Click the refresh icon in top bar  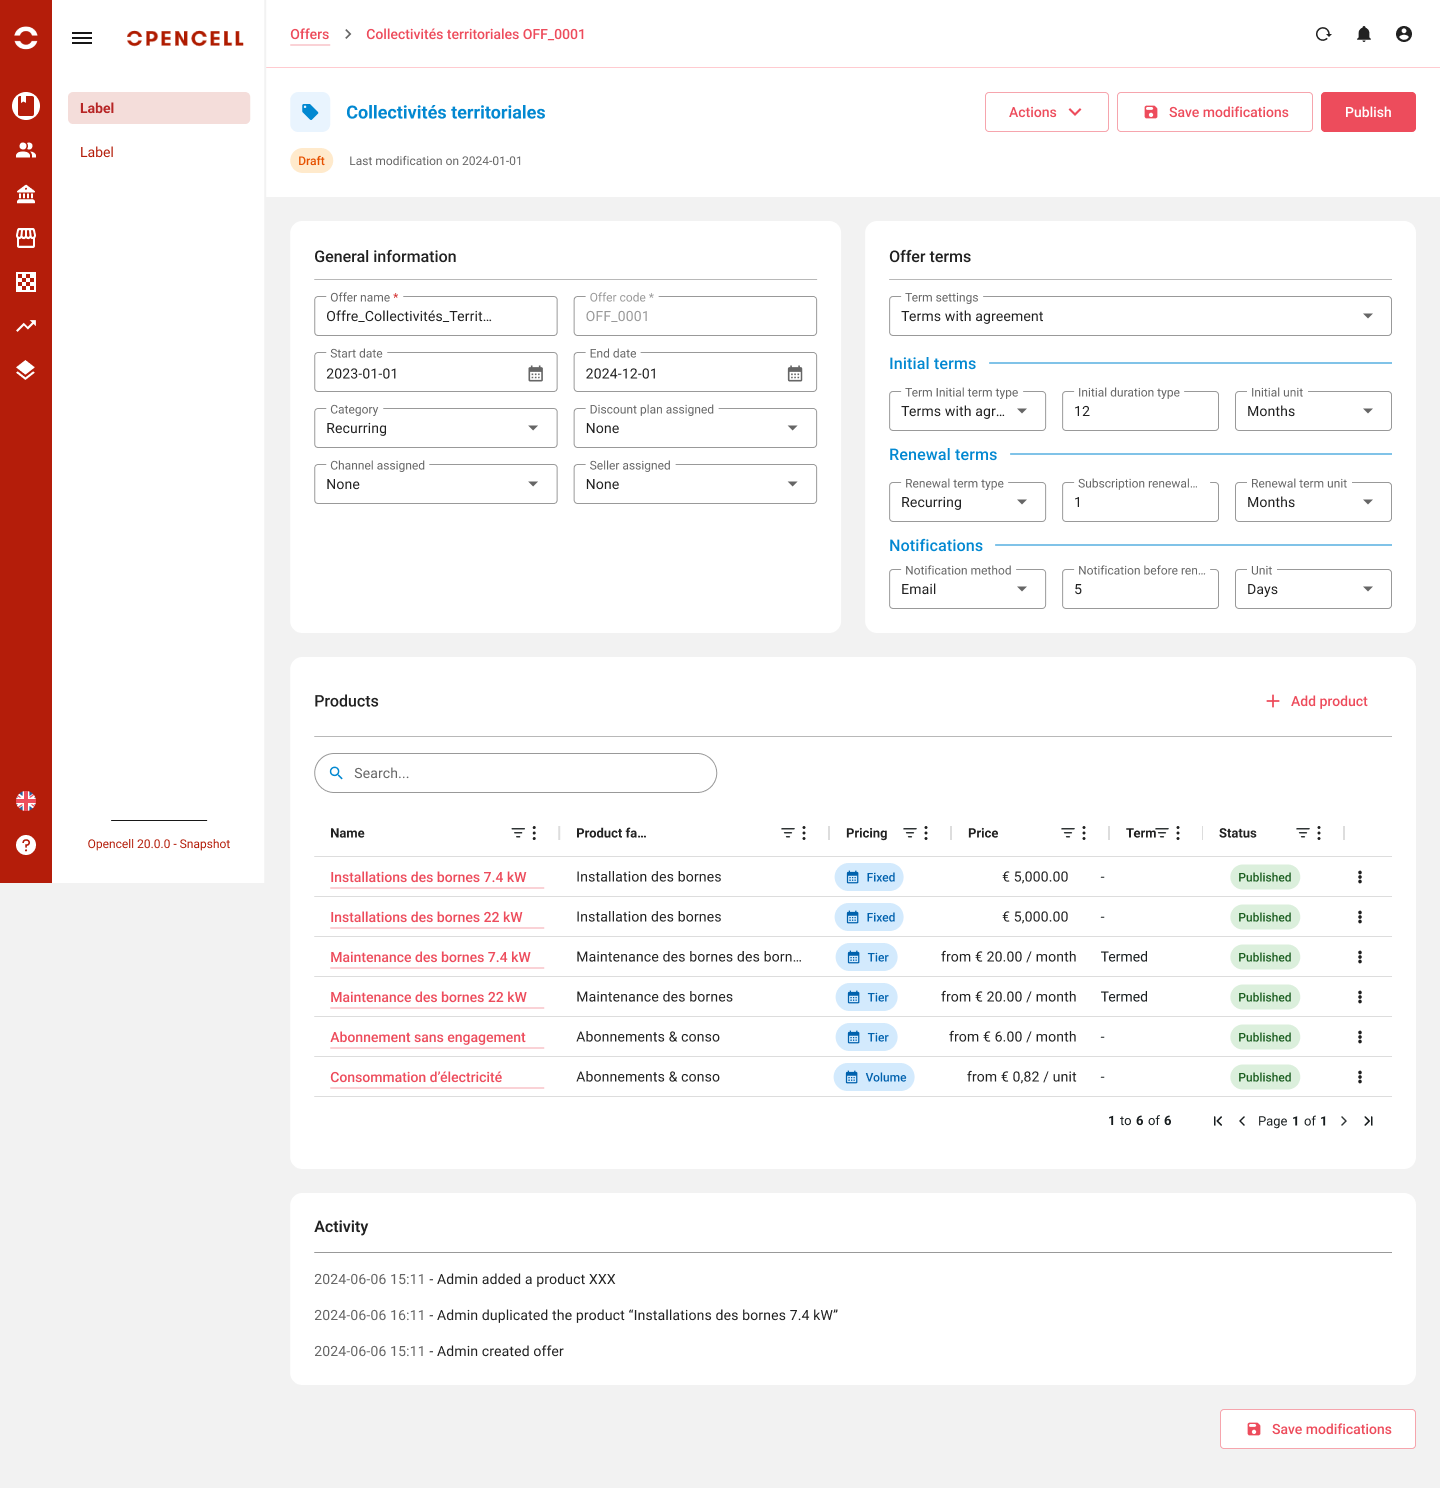click(x=1323, y=34)
